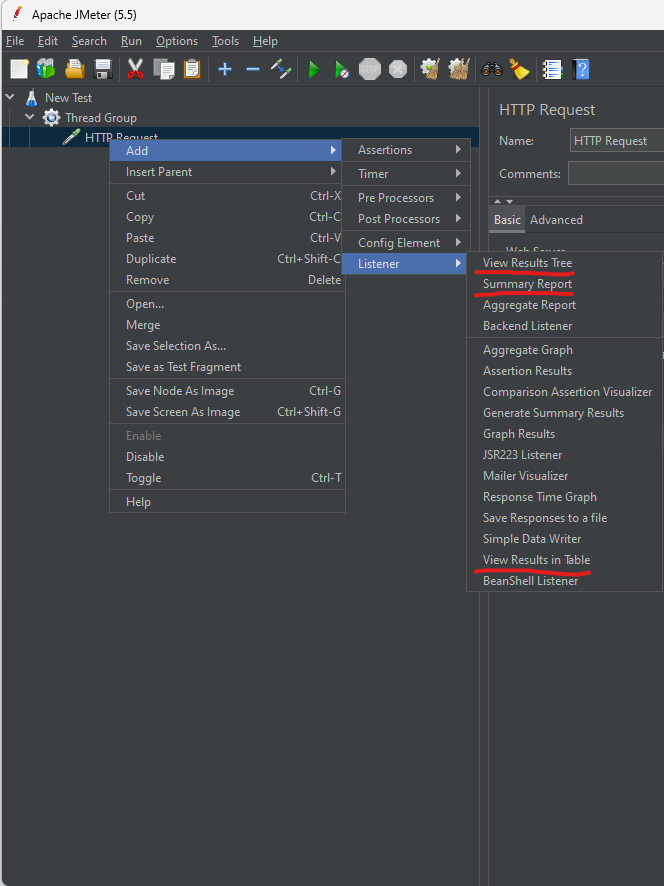Screen dimensions: 664x886
Task: Click the Paste clipboard toolbar icon
Action: (192, 70)
